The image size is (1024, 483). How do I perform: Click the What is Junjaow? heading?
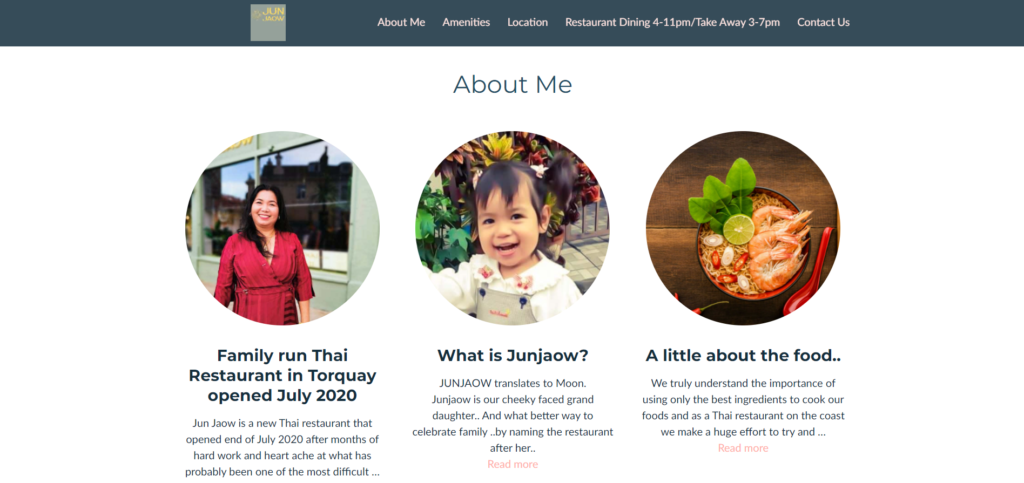[512, 356]
